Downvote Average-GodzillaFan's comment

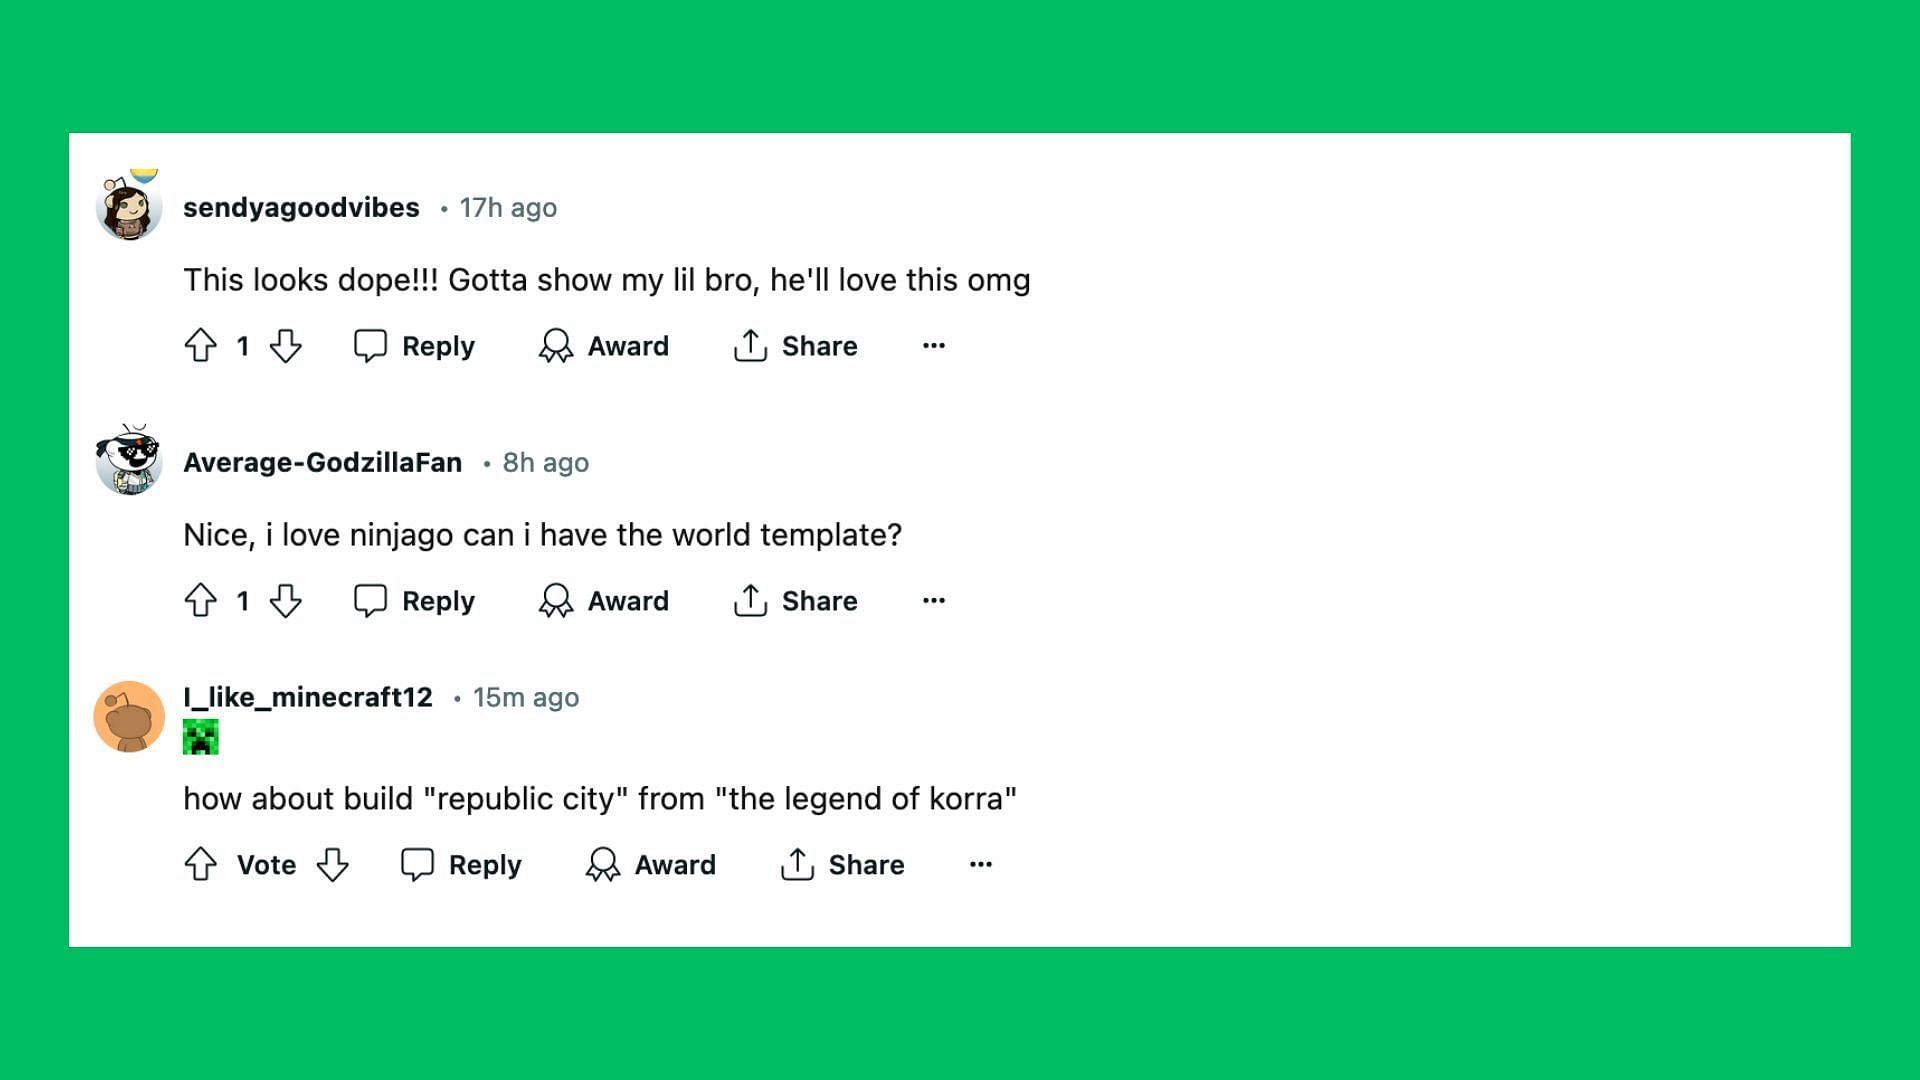click(286, 601)
